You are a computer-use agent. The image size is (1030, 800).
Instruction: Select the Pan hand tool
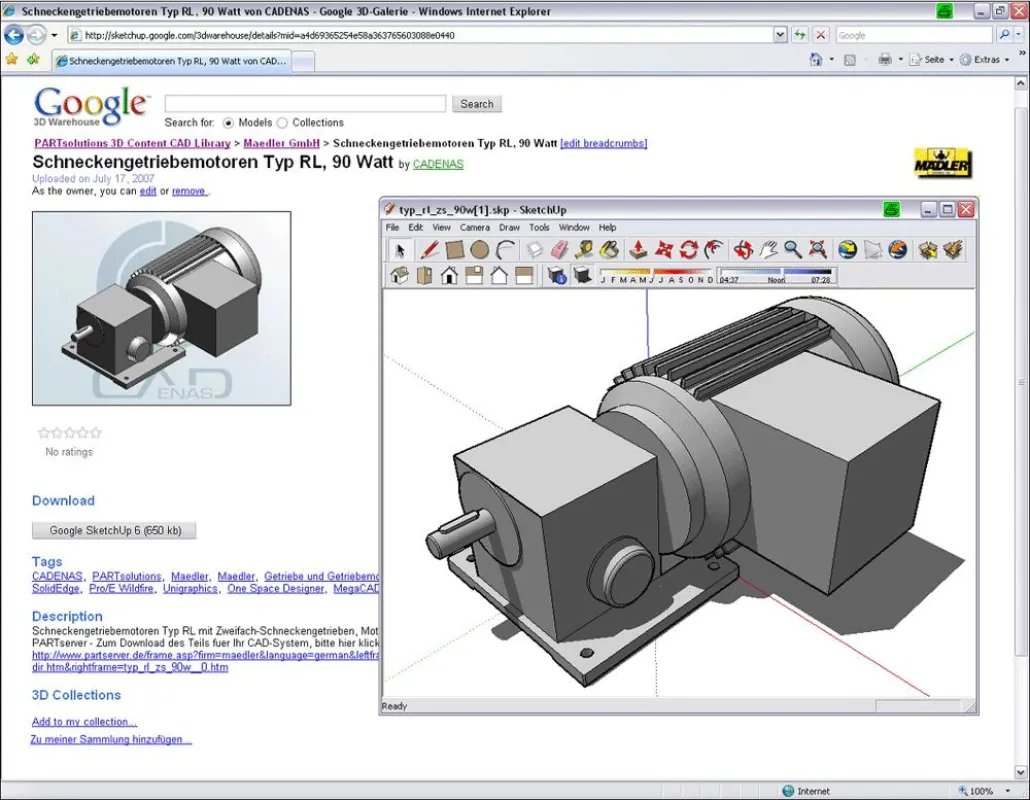(768, 250)
